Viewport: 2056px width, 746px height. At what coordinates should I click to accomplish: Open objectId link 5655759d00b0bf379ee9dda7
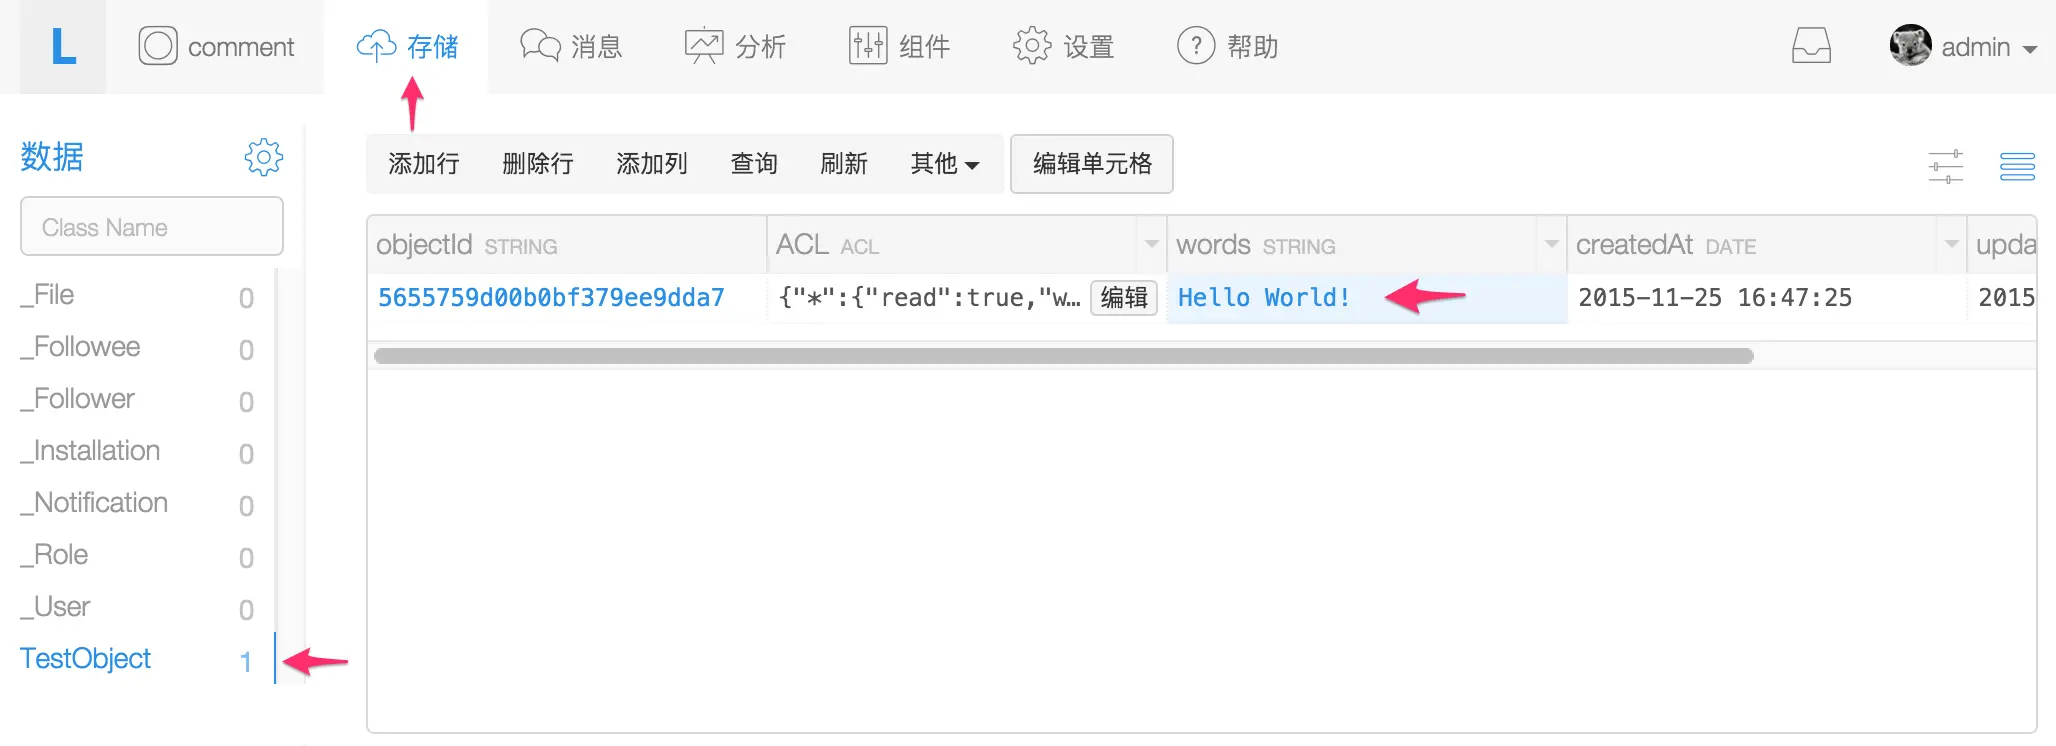551,298
